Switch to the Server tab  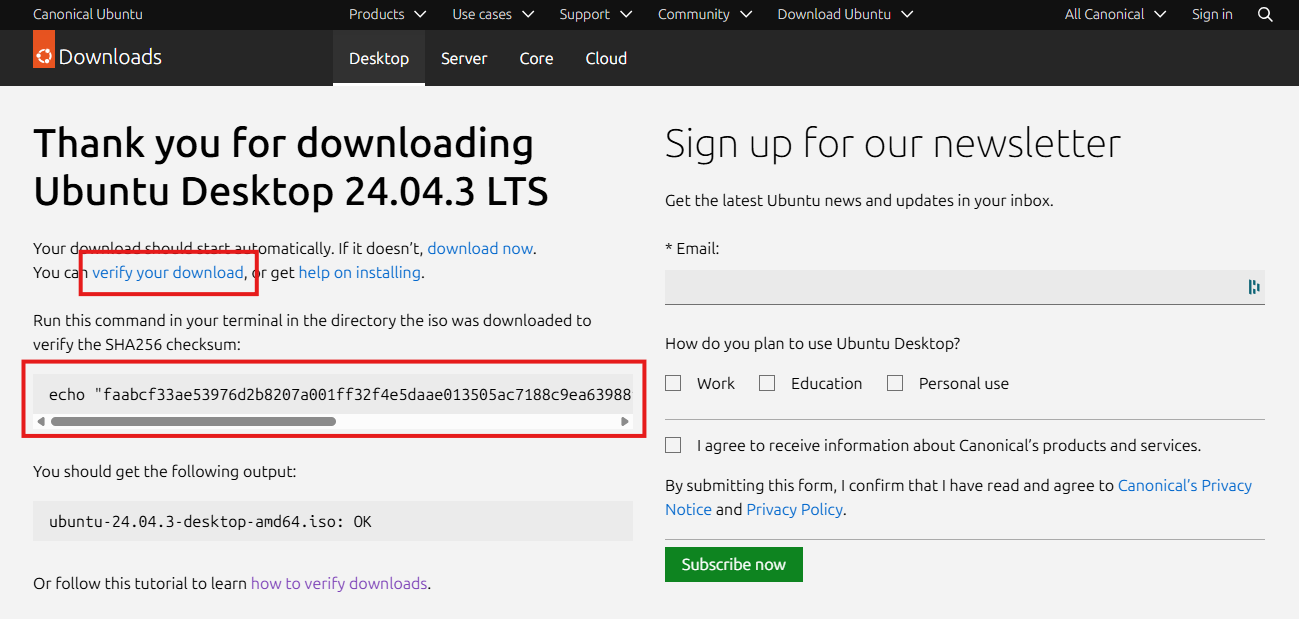click(464, 58)
